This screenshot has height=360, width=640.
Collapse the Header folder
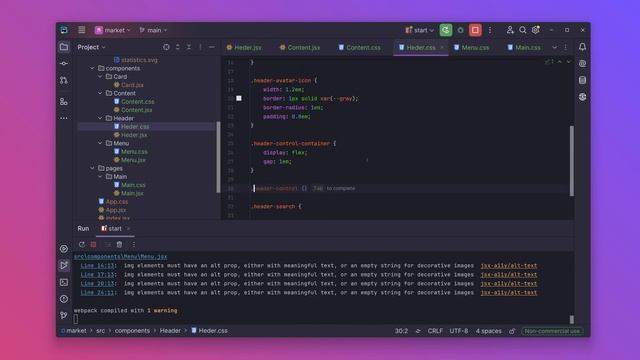[x=100, y=118]
